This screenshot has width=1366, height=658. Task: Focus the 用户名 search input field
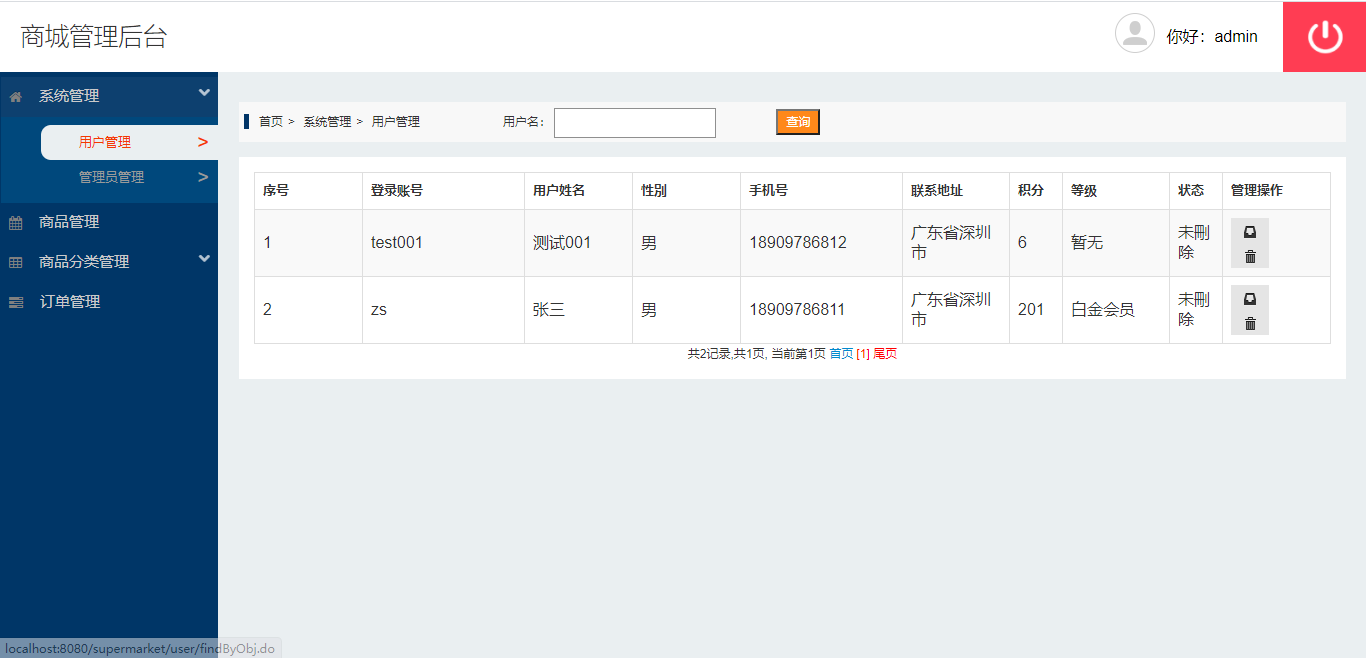tap(635, 123)
